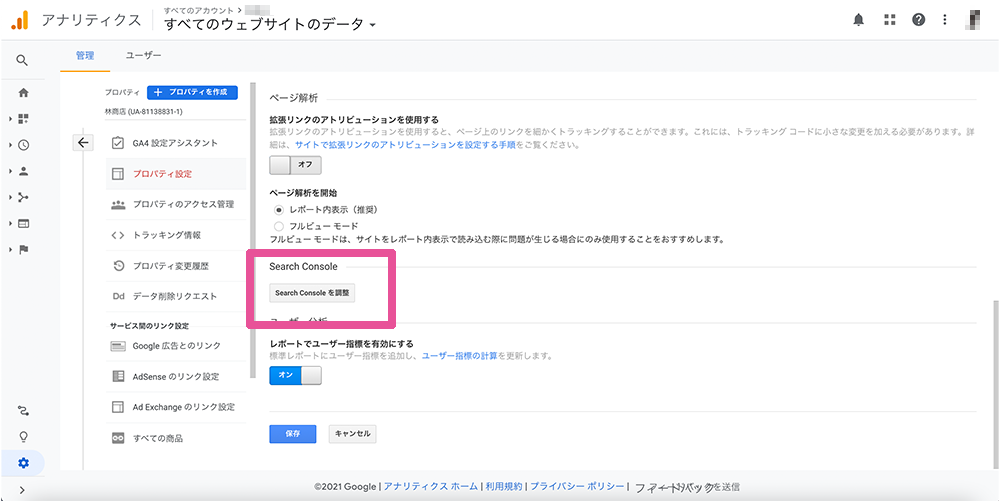Click the people icon for プロパティのアクセス管理
The width and height of the screenshot is (1000, 501).
click(117, 205)
